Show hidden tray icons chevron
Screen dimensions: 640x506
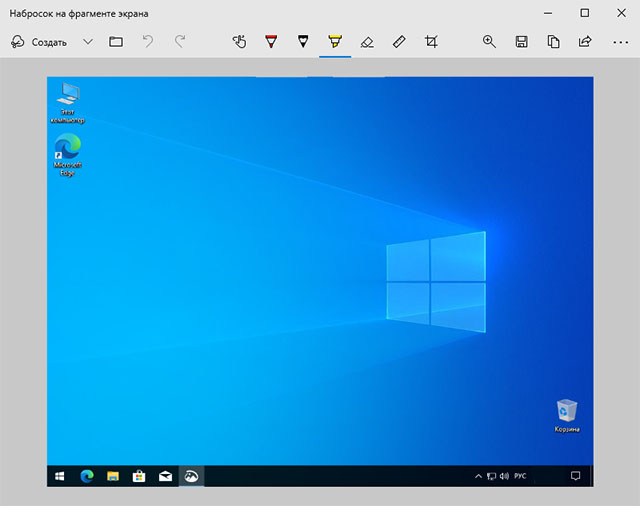478,476
